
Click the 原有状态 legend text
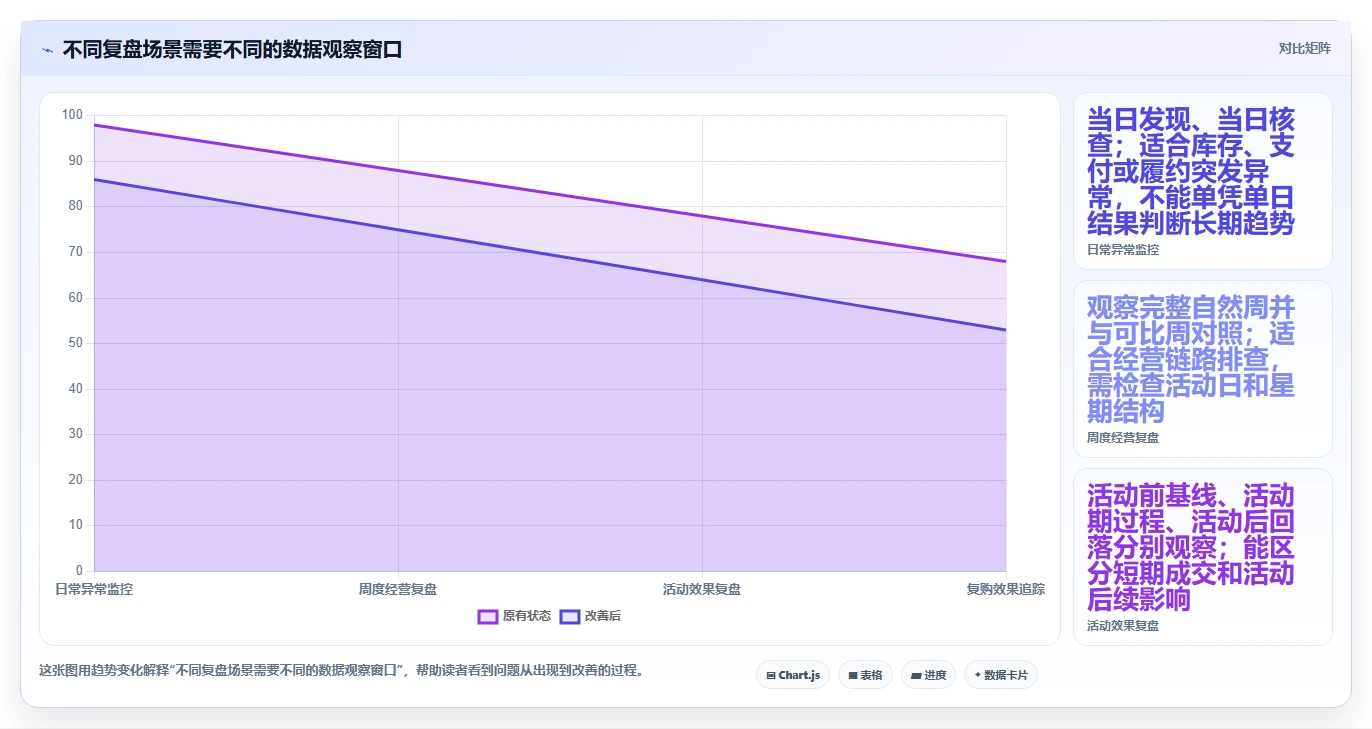[527, 616]
